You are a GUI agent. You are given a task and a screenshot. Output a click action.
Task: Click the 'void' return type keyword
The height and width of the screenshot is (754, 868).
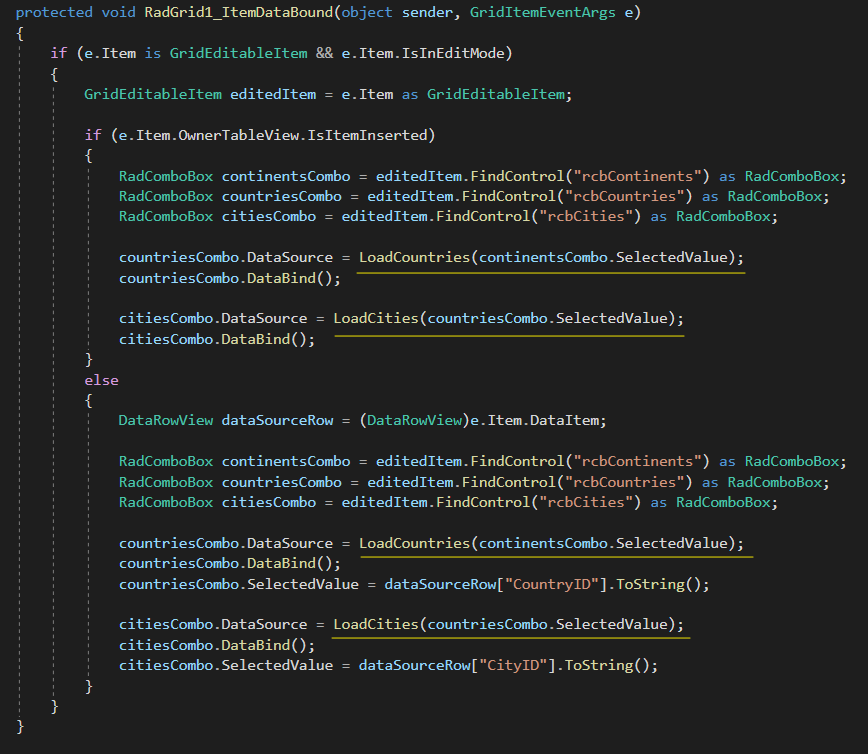pos(118,12)
